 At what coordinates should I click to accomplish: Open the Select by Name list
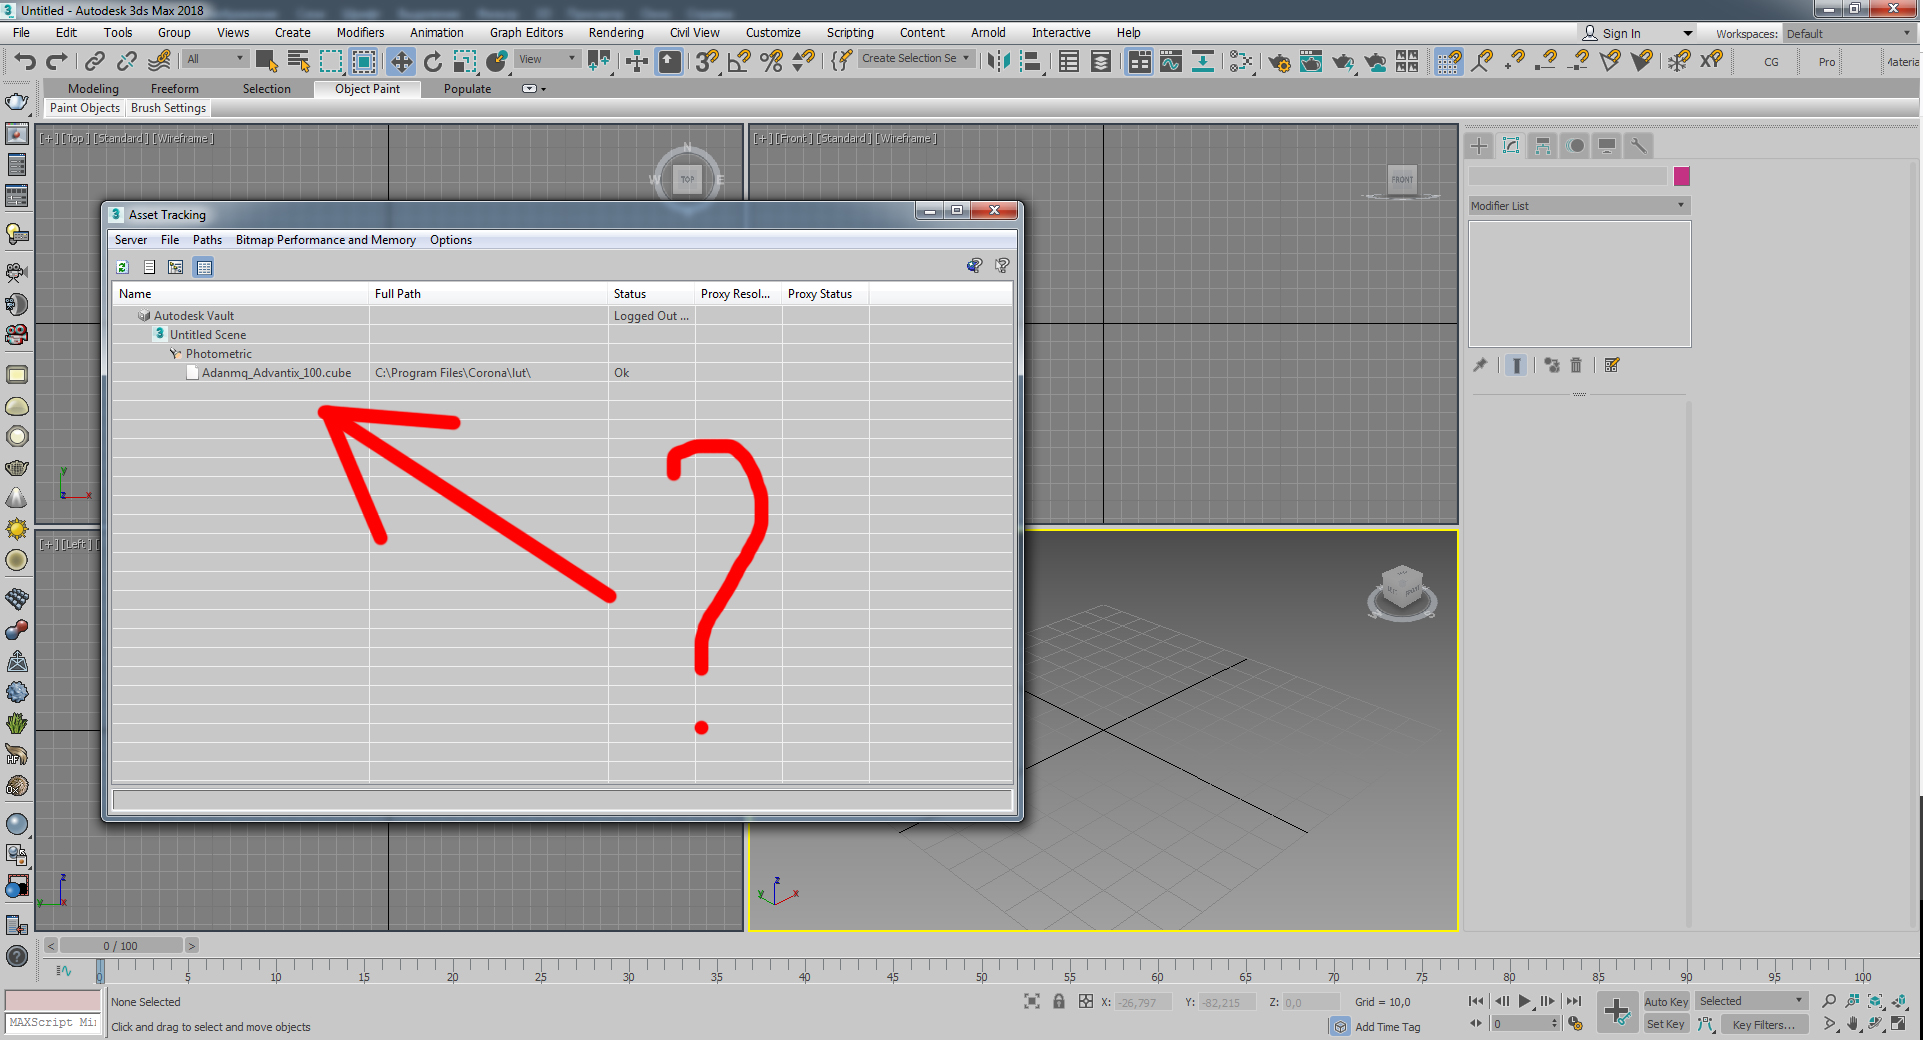pyautogui.click(x=298, y=61)
